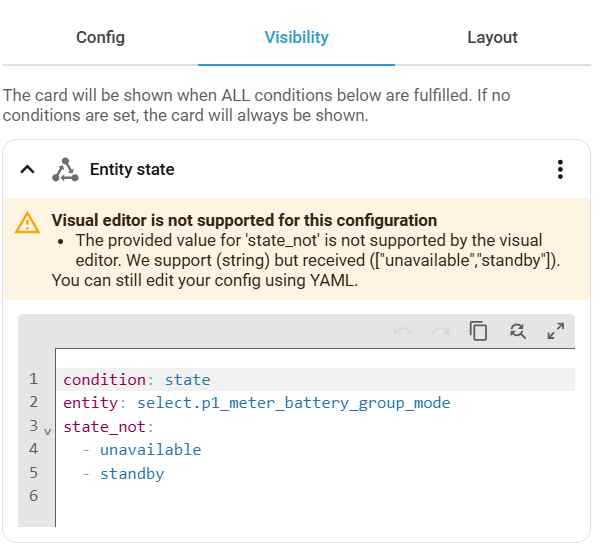Expand YAML editor to fullscreen
604x549 pixels.
pyautogui.click(x=556, y=331)
